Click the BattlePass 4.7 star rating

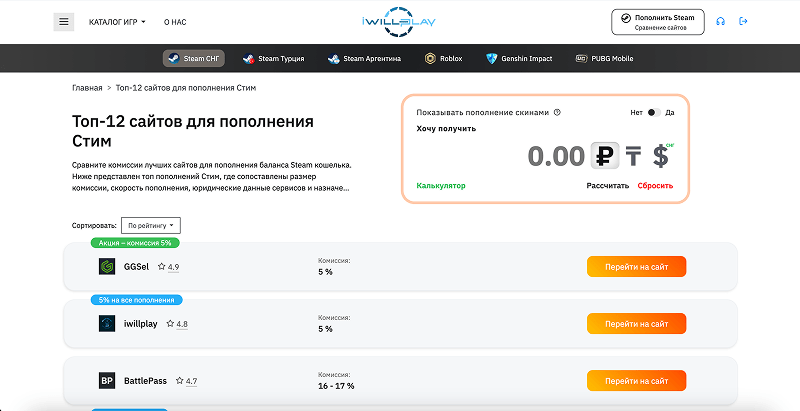point(186,381)
